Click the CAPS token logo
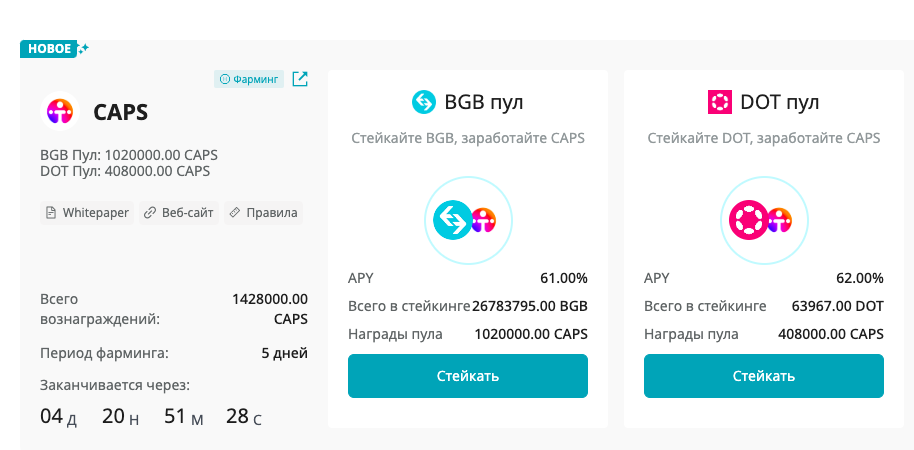914x450 pixels. click(61, 112)
